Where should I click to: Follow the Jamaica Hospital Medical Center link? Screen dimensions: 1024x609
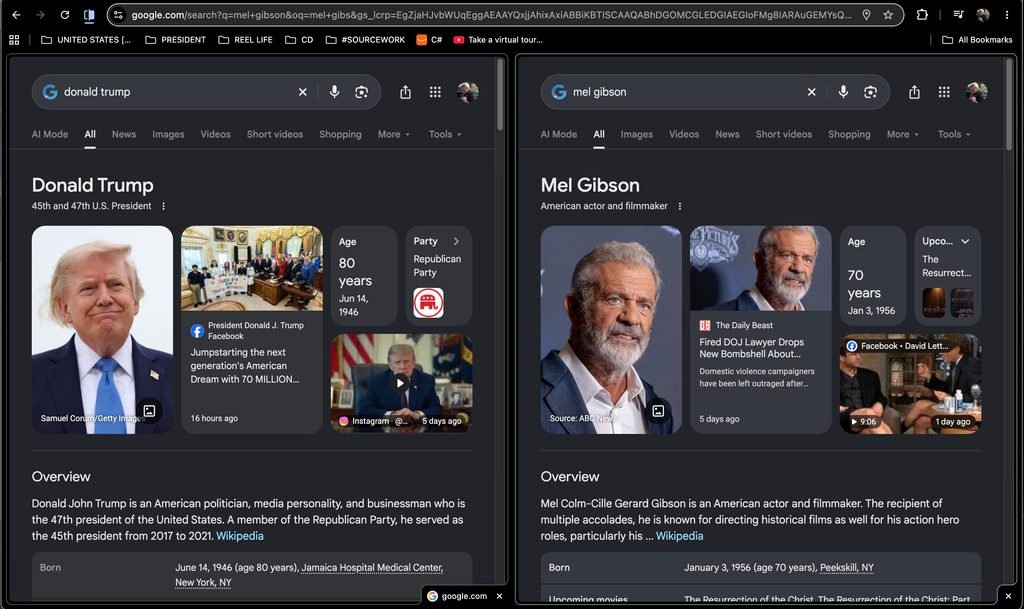pyautogui.click(x=372, y=568)
